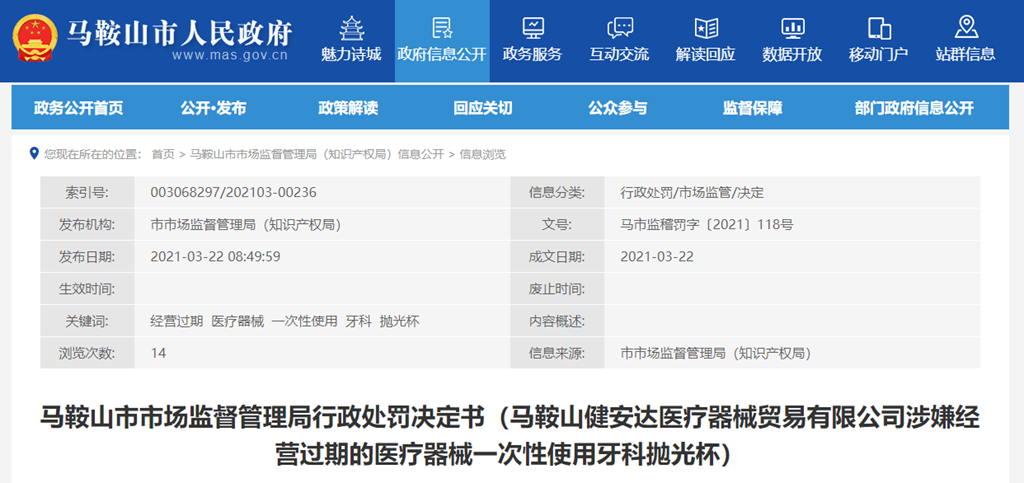Click the 信息分类 label cell
Screen dimensions: 1024x483
pos(557,193)
